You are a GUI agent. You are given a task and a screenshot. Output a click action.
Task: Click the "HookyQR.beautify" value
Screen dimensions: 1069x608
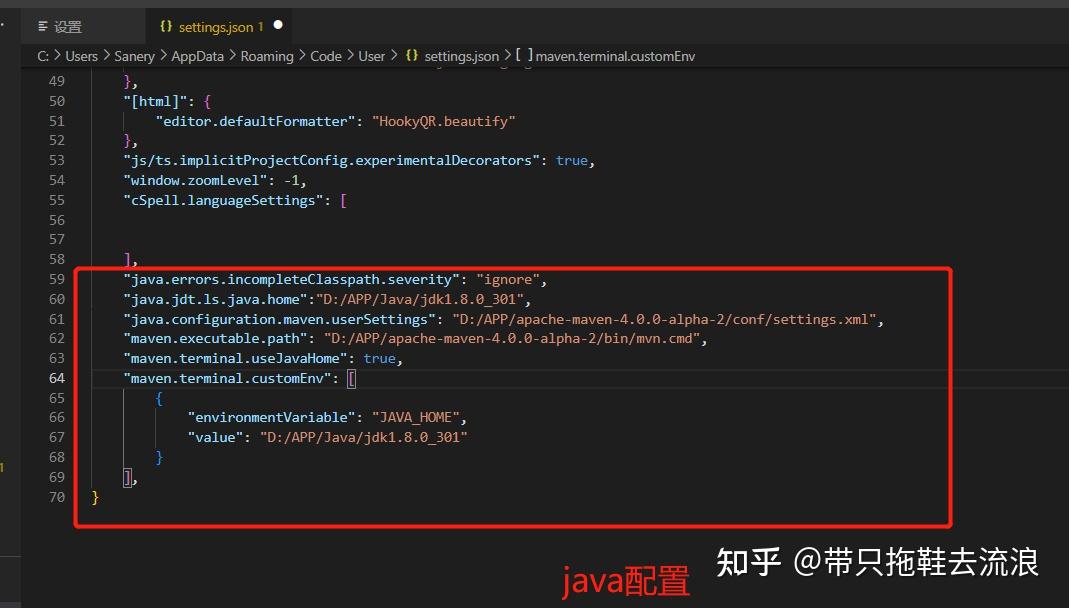coord(444,121)
